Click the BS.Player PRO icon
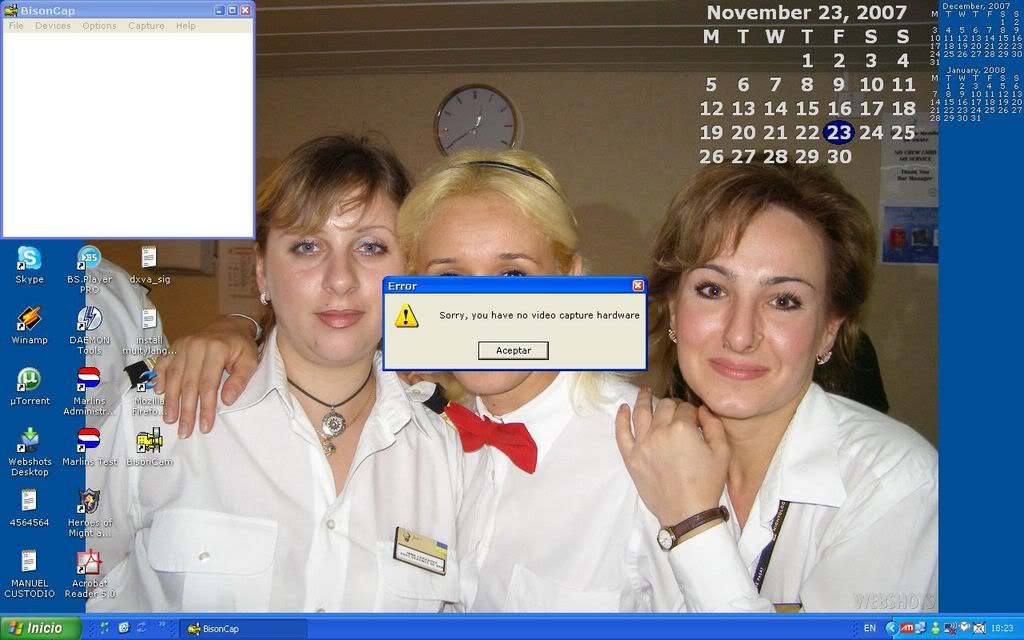The height and width of the screenshot is (640, 1024). click(89, 259)
